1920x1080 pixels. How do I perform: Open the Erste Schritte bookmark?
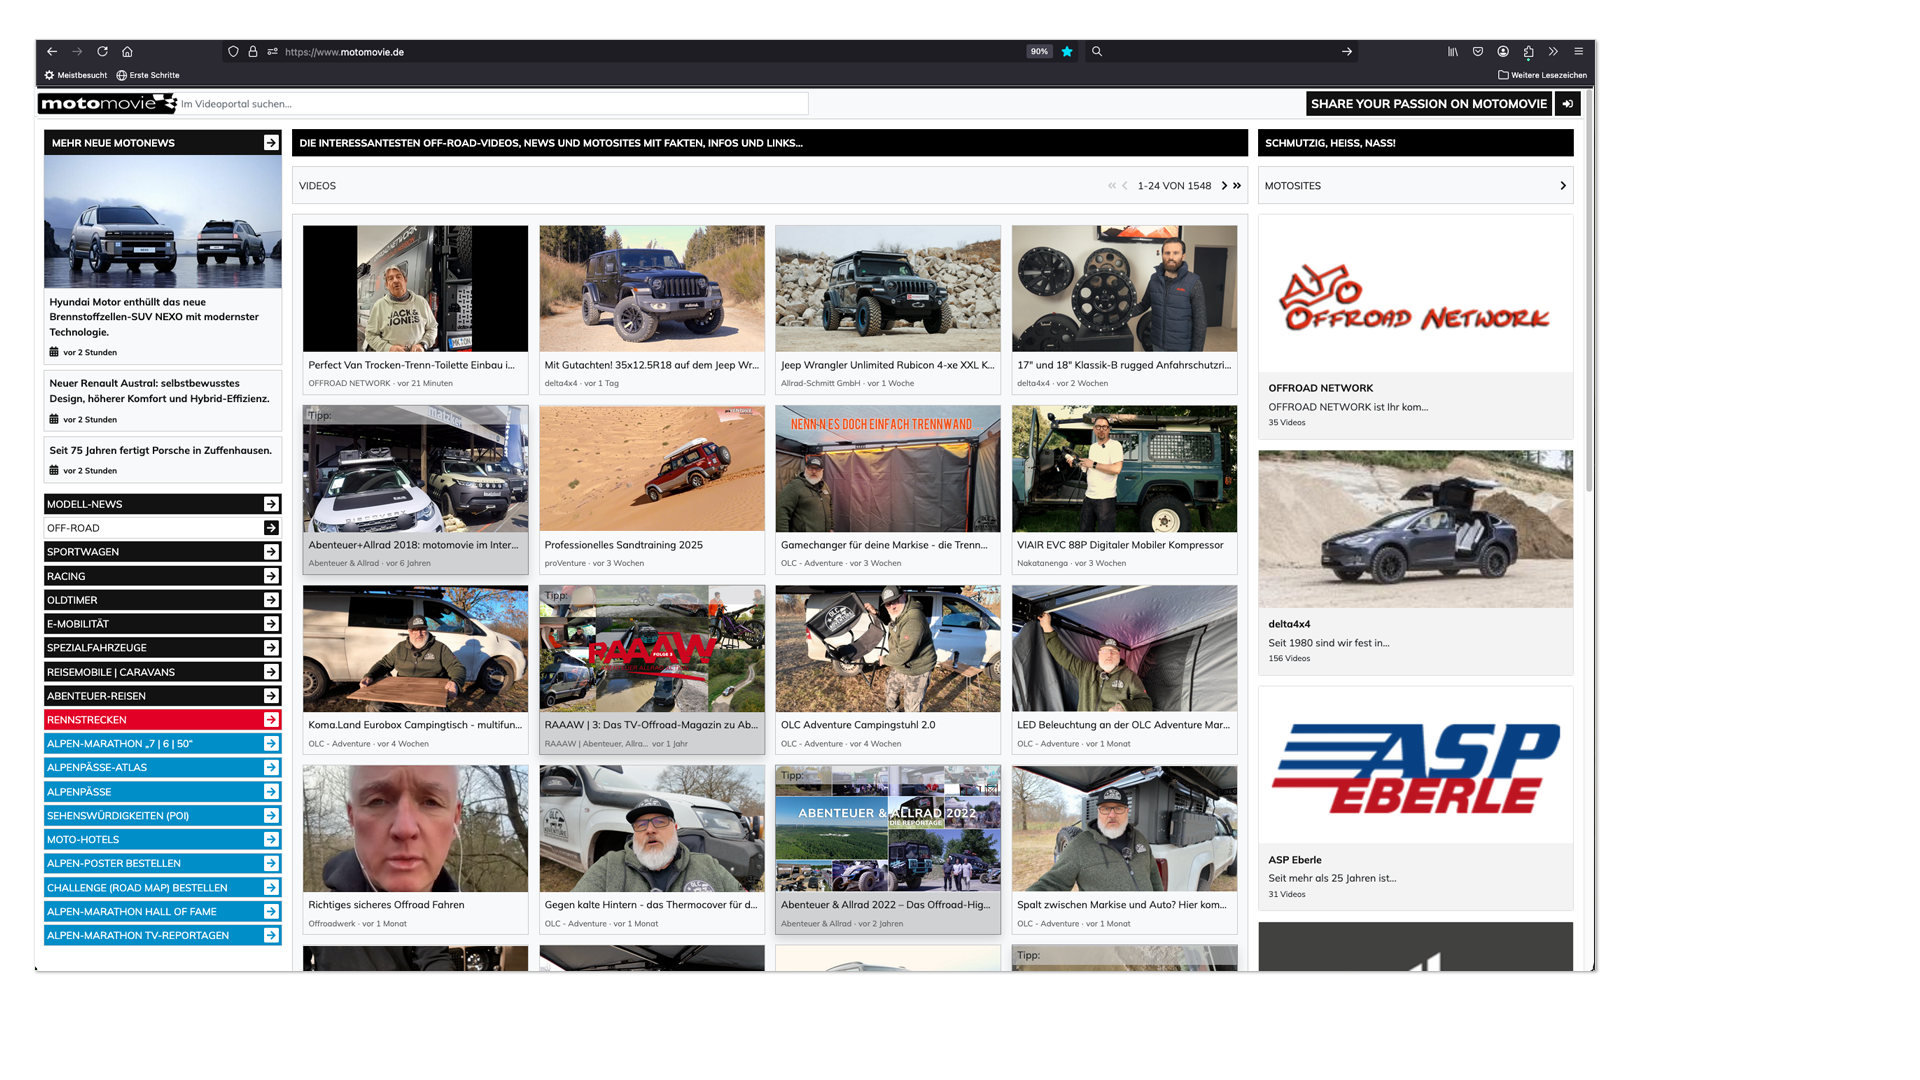[148, 75]
